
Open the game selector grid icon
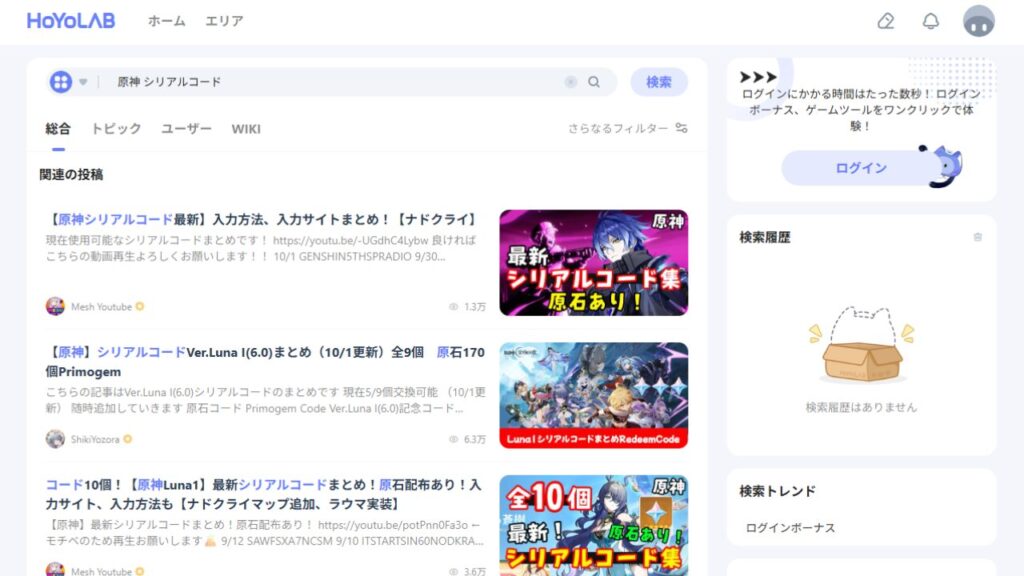(62, 81)
